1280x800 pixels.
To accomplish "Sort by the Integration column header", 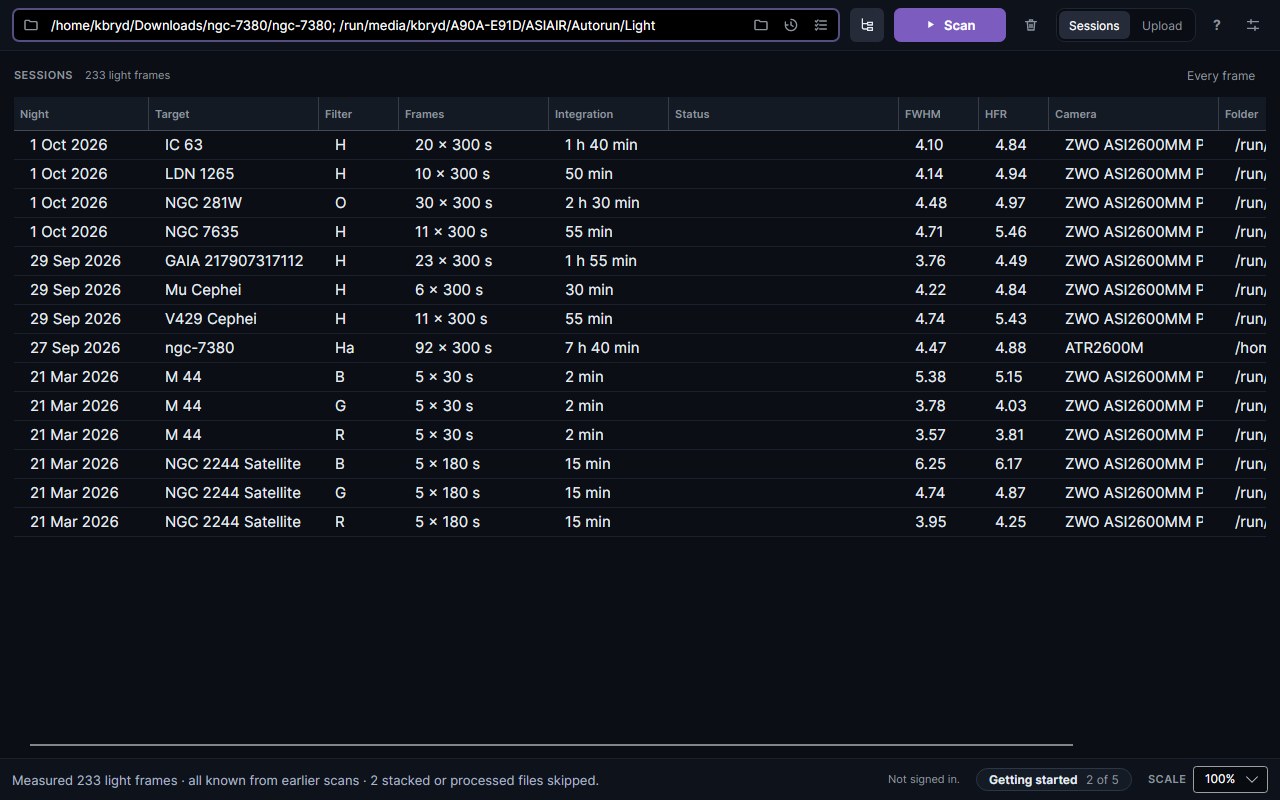I will 608,114.
